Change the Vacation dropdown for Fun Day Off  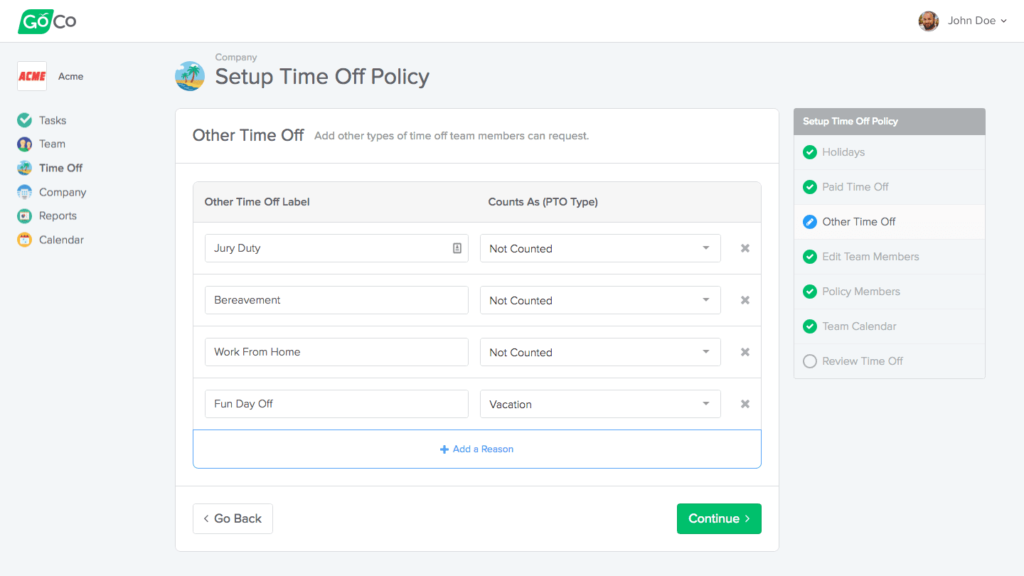click(600, 404)
